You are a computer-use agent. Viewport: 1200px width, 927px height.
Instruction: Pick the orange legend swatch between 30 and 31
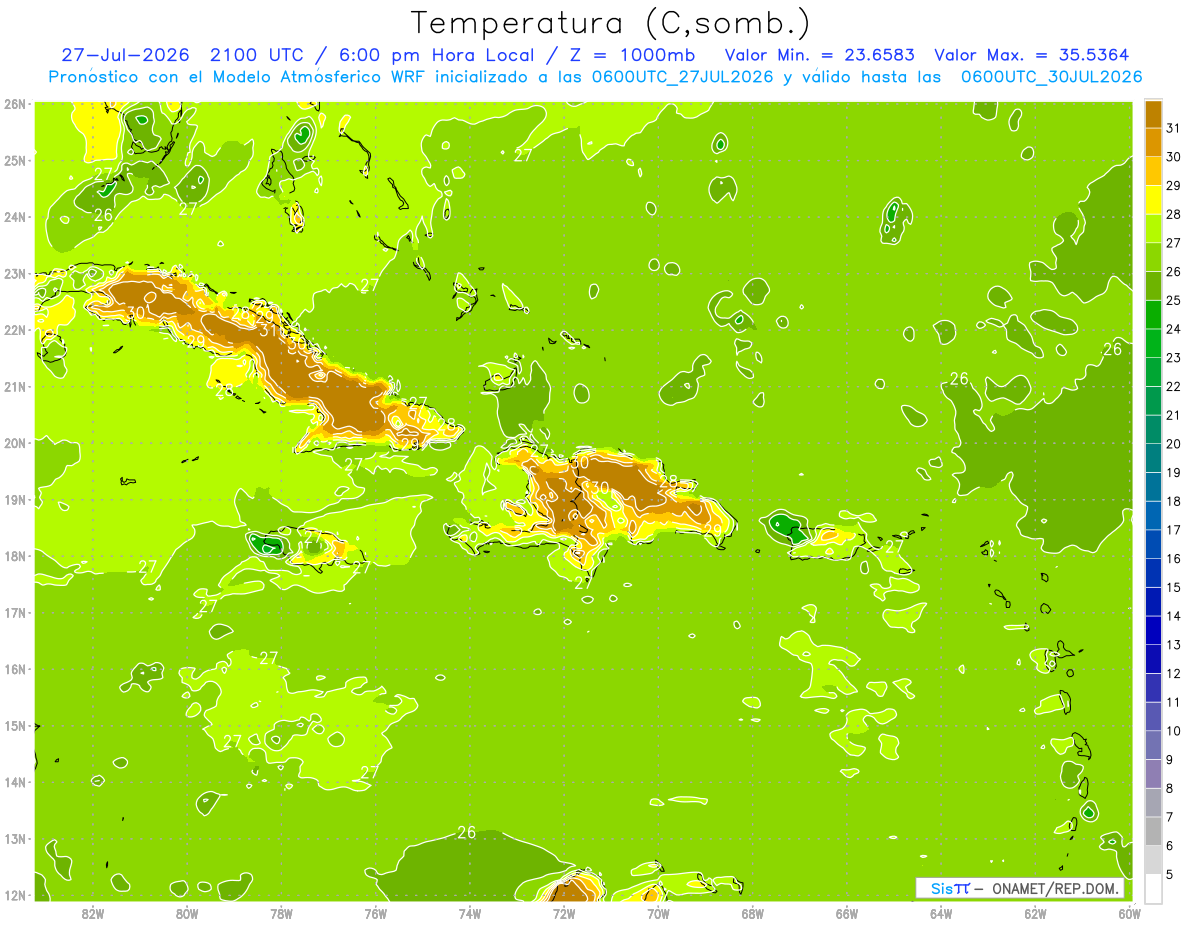pyautogui.click(x=1153, y=143)
